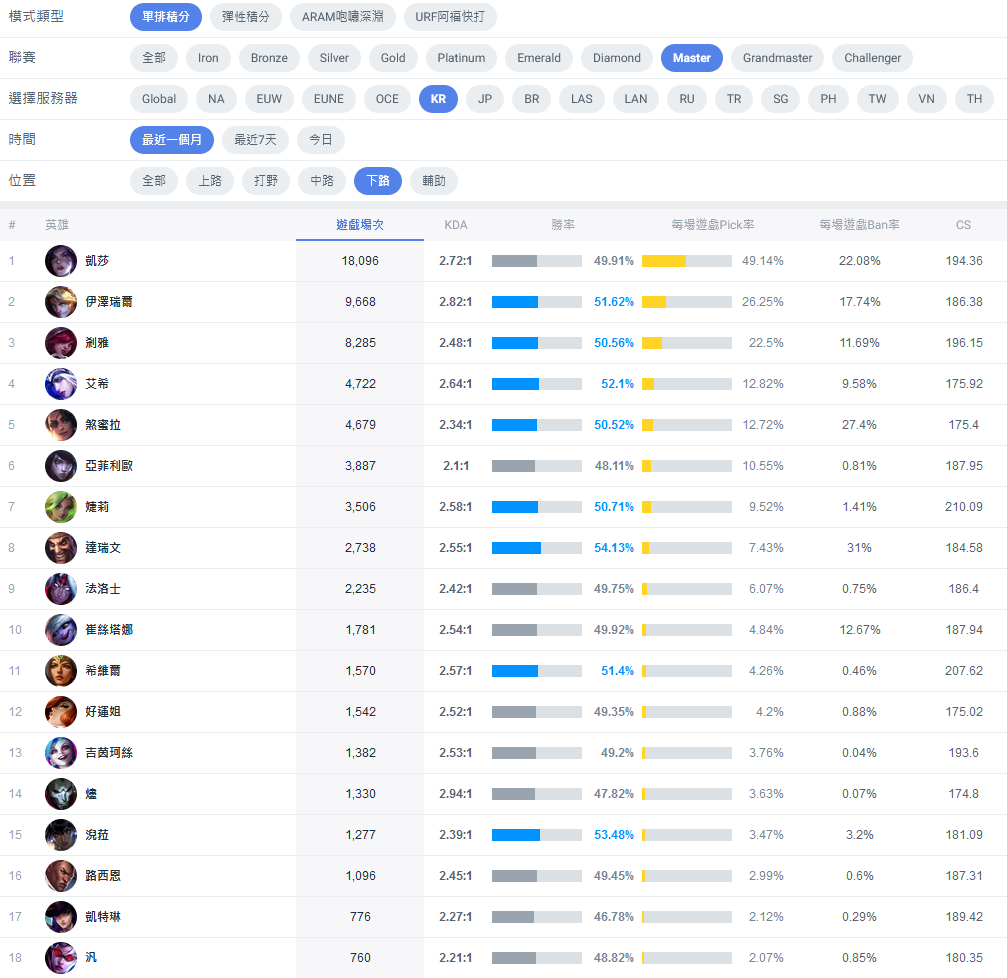Click the 法洛士 champion avatar
The image size is (1007, 978).
pyautogui.click(x=61, y=589)
